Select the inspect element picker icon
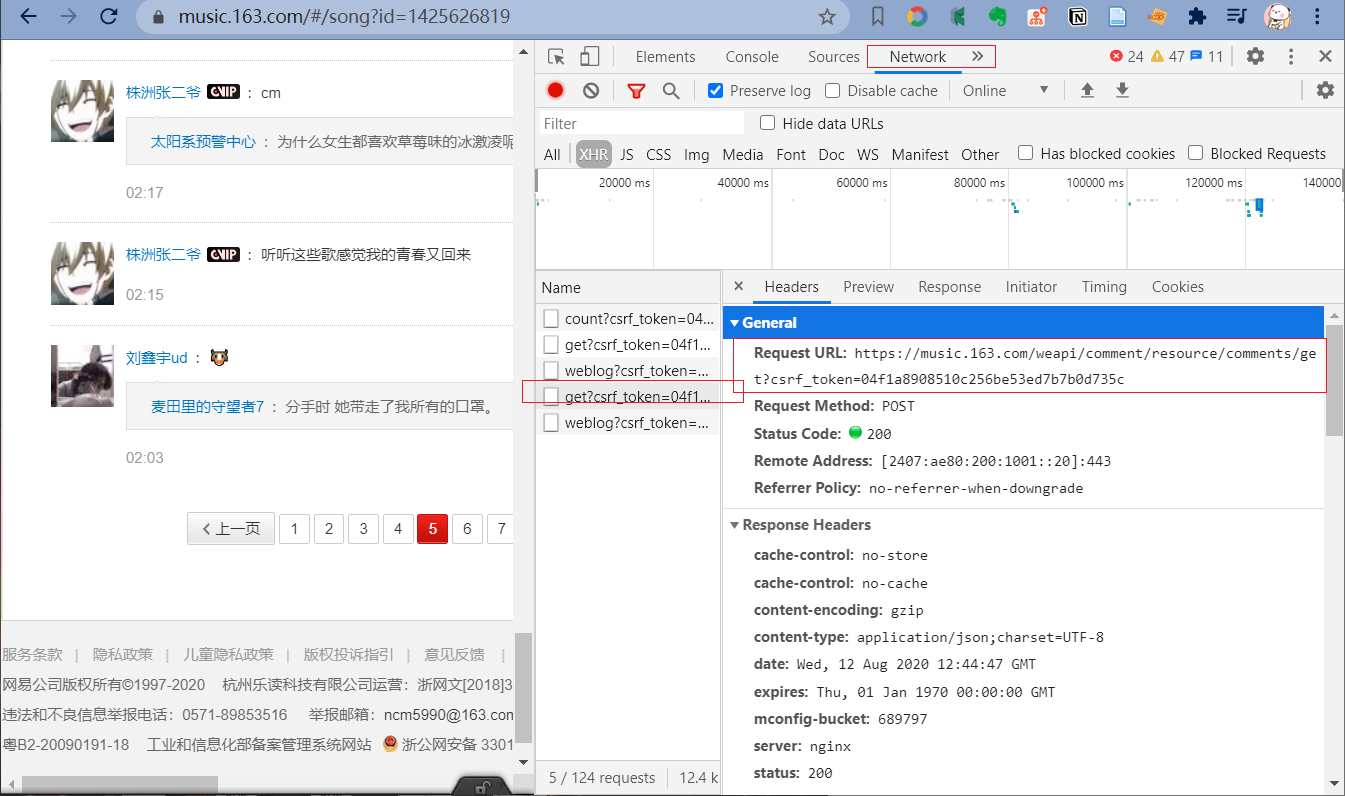Viewport: 1345px width, 796px height. [x=557, y=57]
